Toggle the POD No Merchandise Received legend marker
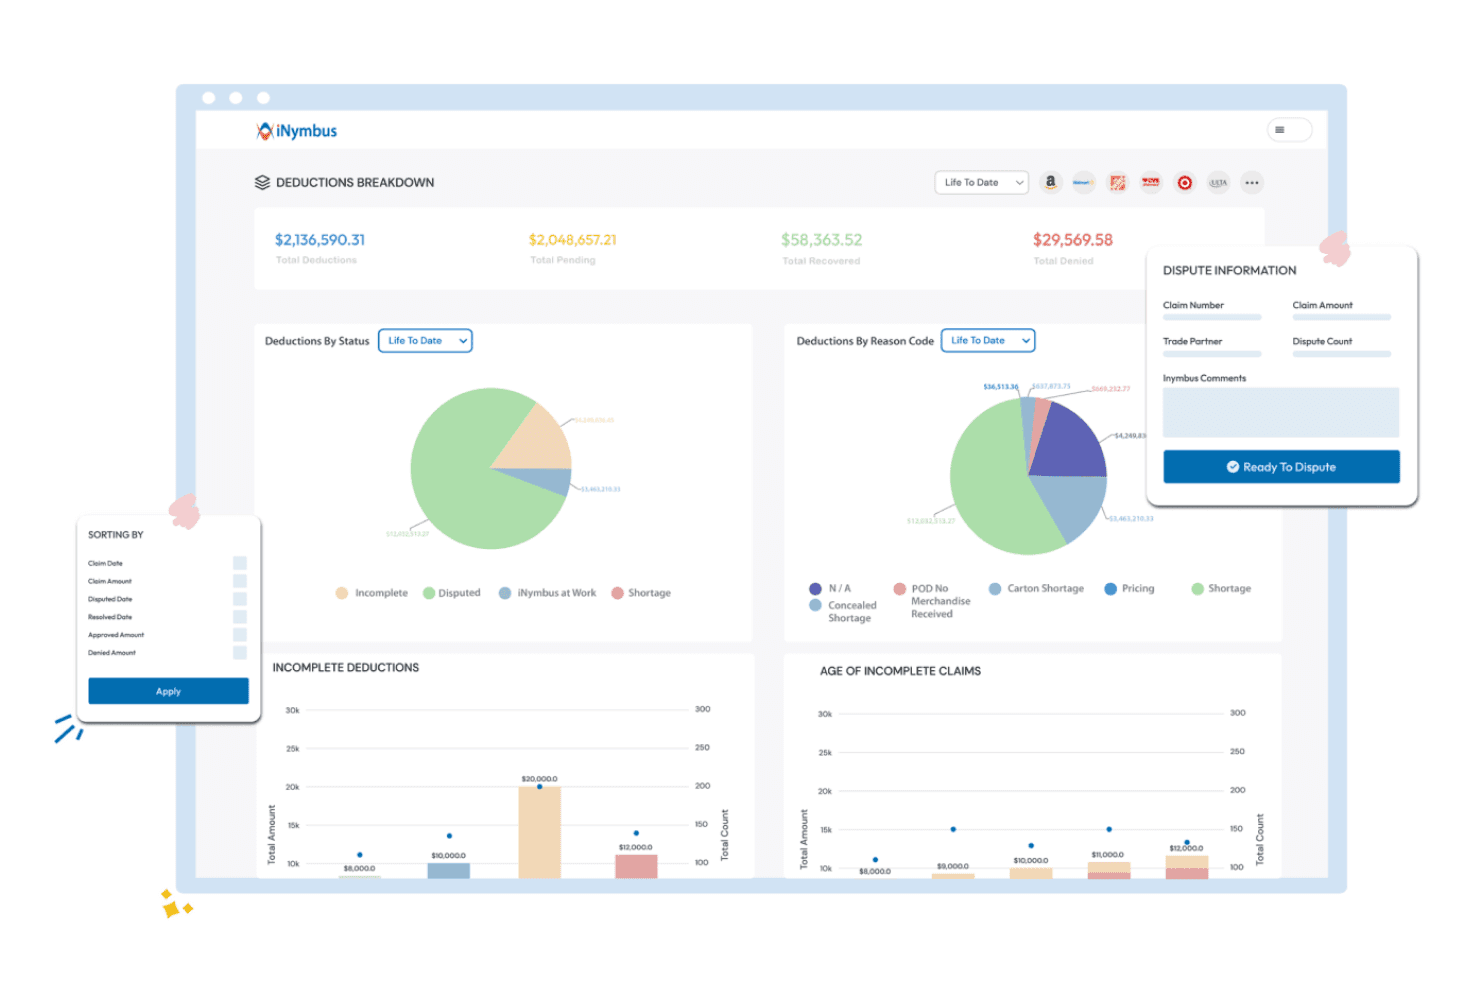Screen dimensions: 1480x987 click(900, 589)
